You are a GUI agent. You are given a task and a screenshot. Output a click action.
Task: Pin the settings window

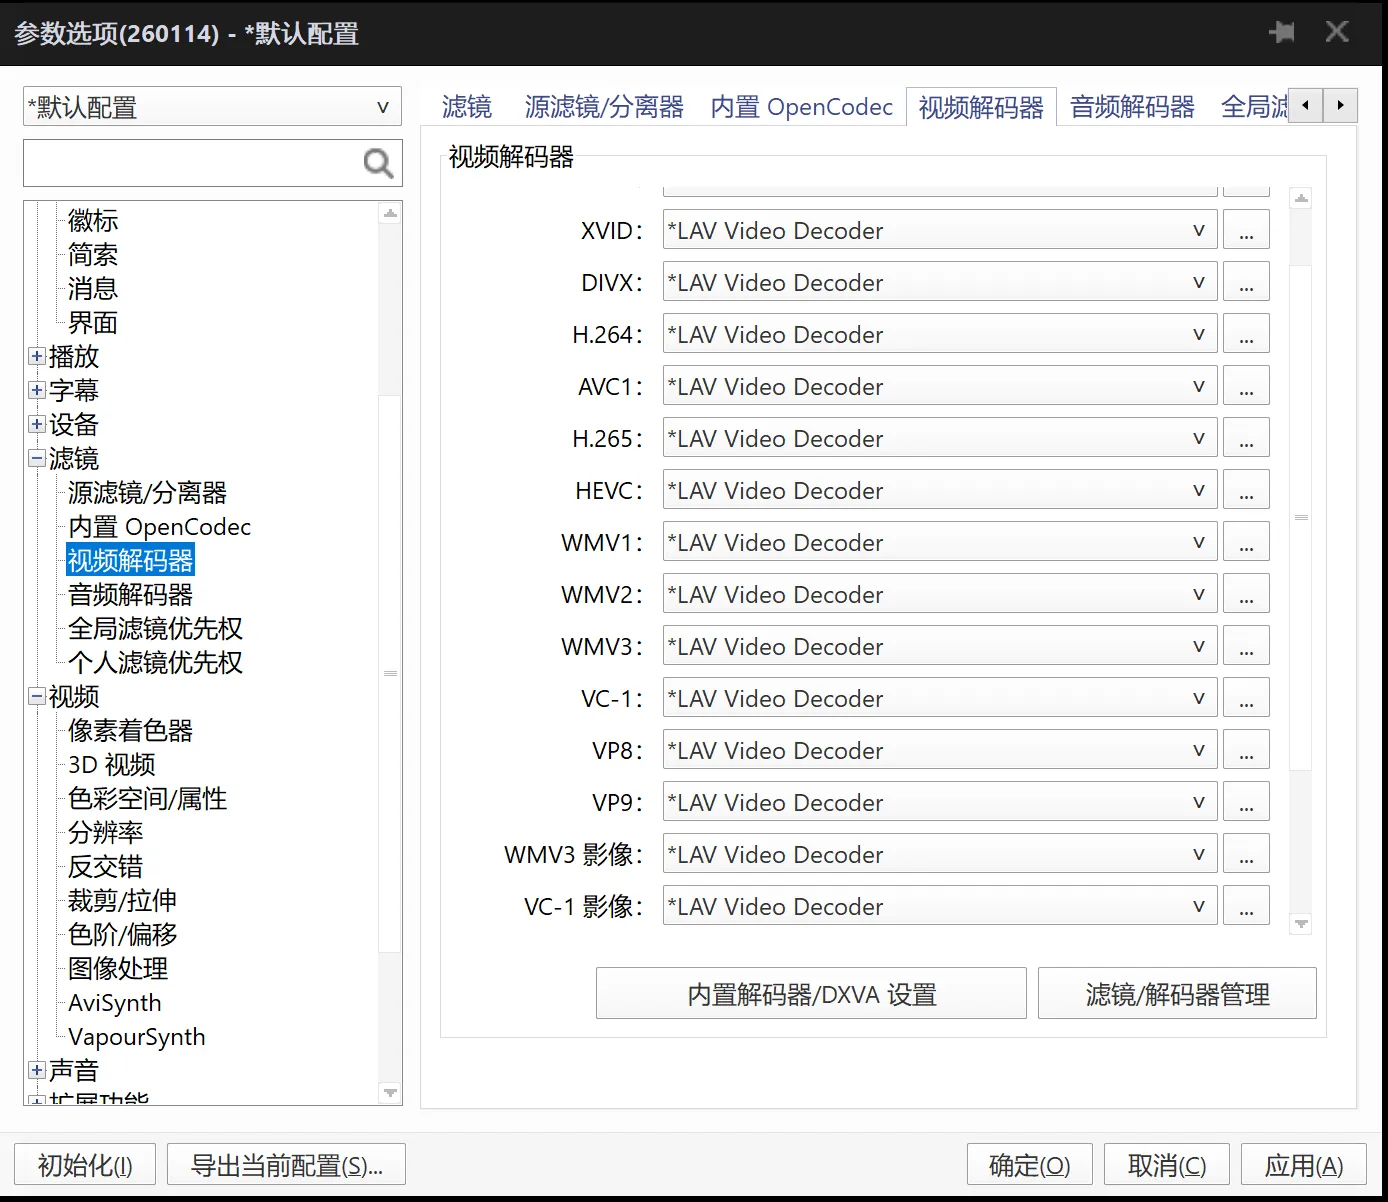click(x=1281, y=32)
